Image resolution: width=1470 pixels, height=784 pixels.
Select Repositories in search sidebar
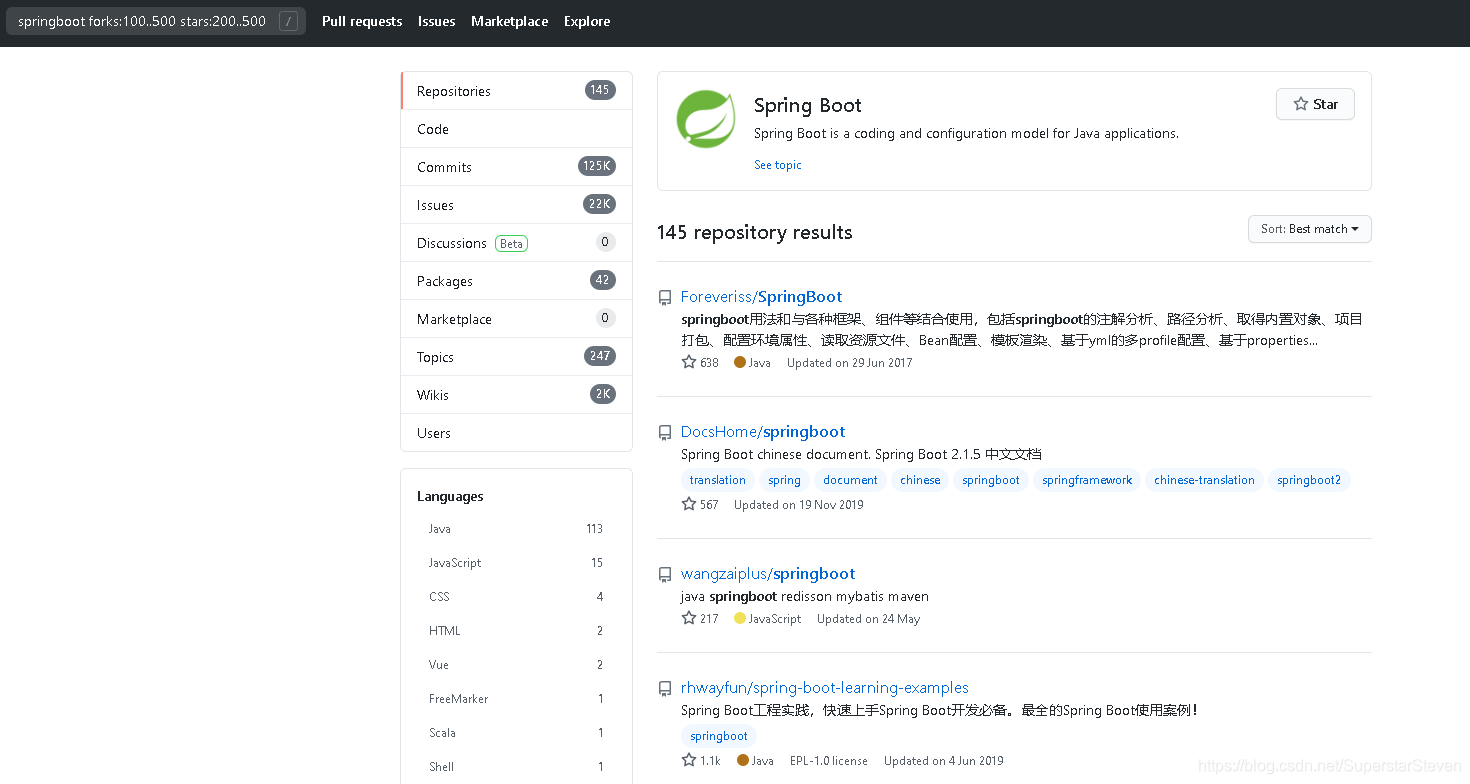tap(516, 91)
